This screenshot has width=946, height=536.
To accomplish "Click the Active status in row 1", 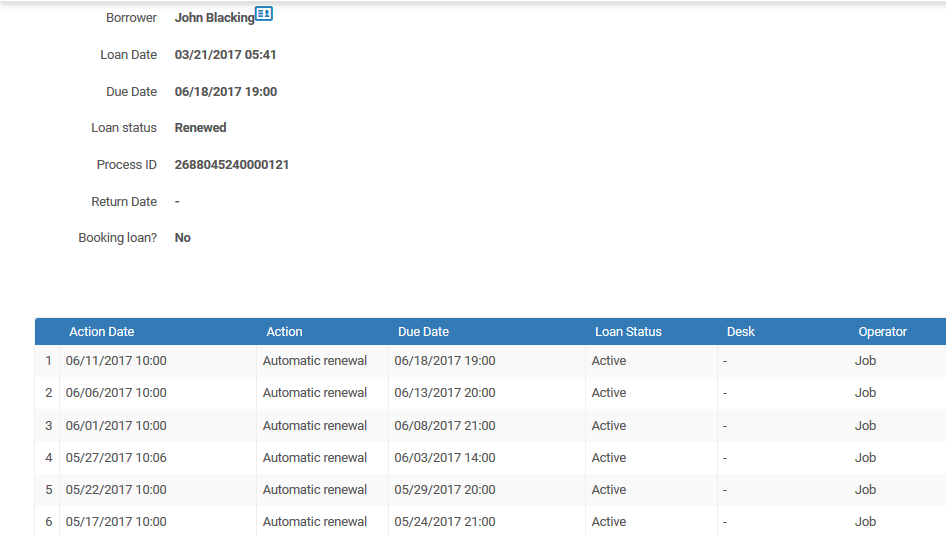I will [x=608, y=361].
